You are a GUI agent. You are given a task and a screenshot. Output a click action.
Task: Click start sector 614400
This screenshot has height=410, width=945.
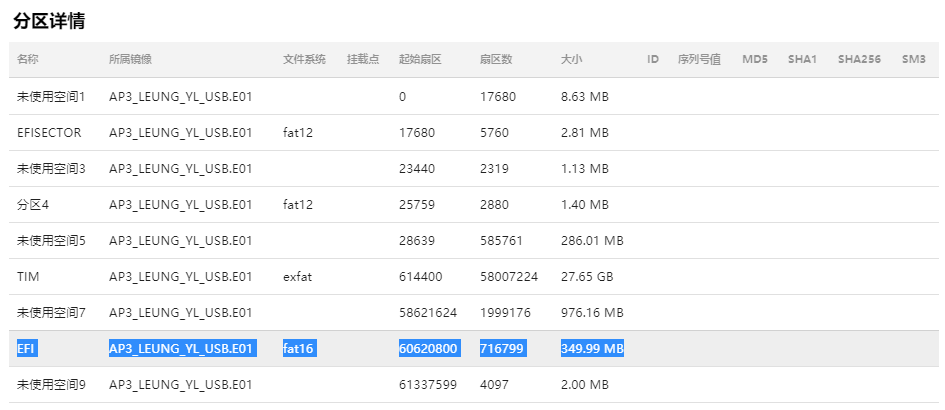pyautogui.click(x=420, y=277)
